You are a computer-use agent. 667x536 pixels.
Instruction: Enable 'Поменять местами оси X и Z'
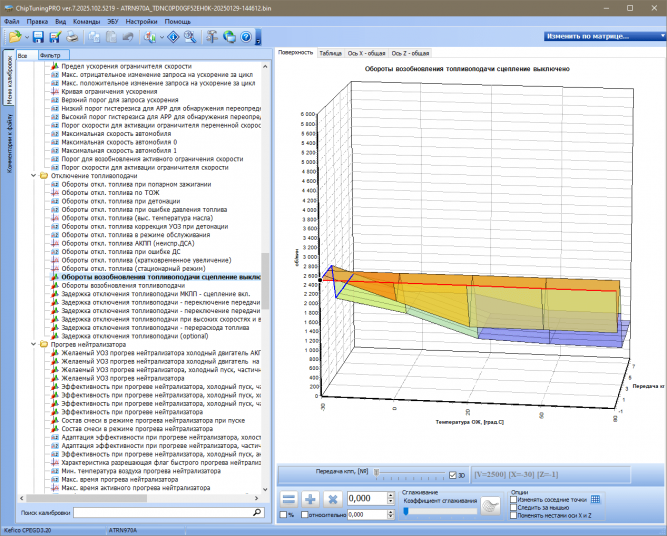click(513, 515)
